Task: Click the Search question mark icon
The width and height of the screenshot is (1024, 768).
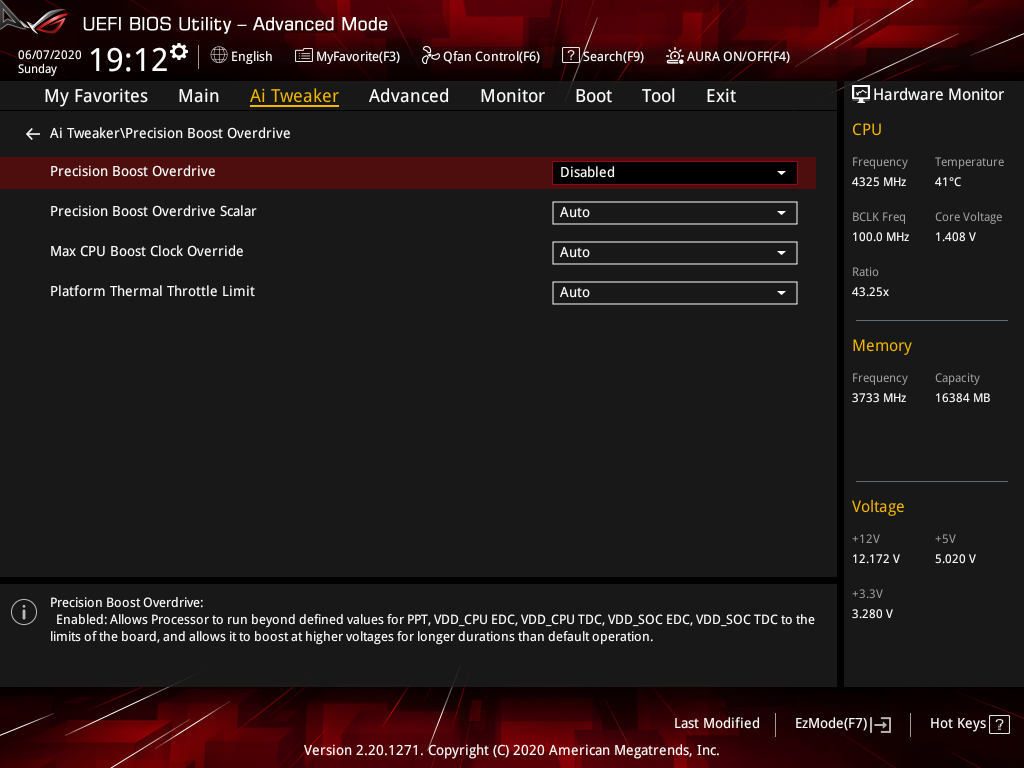Action: [570, 56]
